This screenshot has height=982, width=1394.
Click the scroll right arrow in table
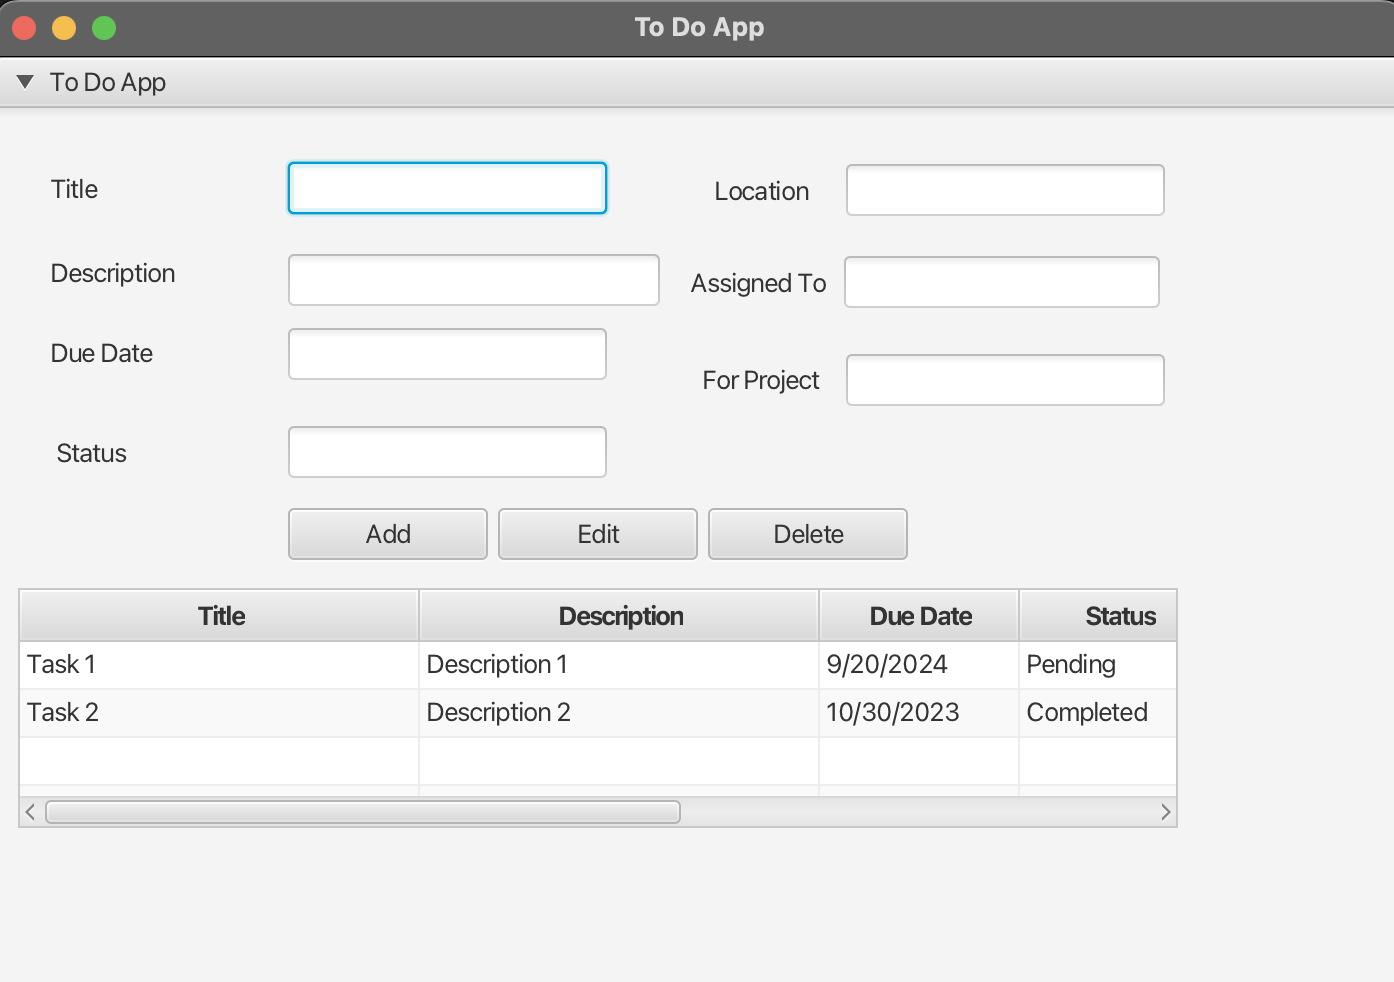(1165, 812)
